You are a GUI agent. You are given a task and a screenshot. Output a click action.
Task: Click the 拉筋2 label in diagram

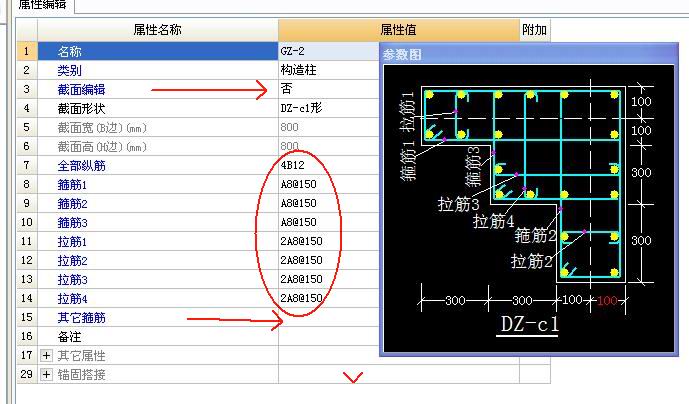coord(531,261)
